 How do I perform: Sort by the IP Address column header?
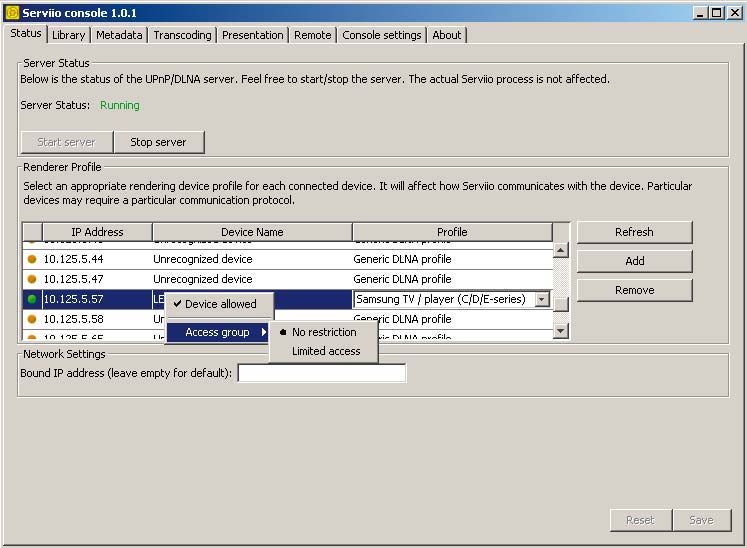point(97,232)
